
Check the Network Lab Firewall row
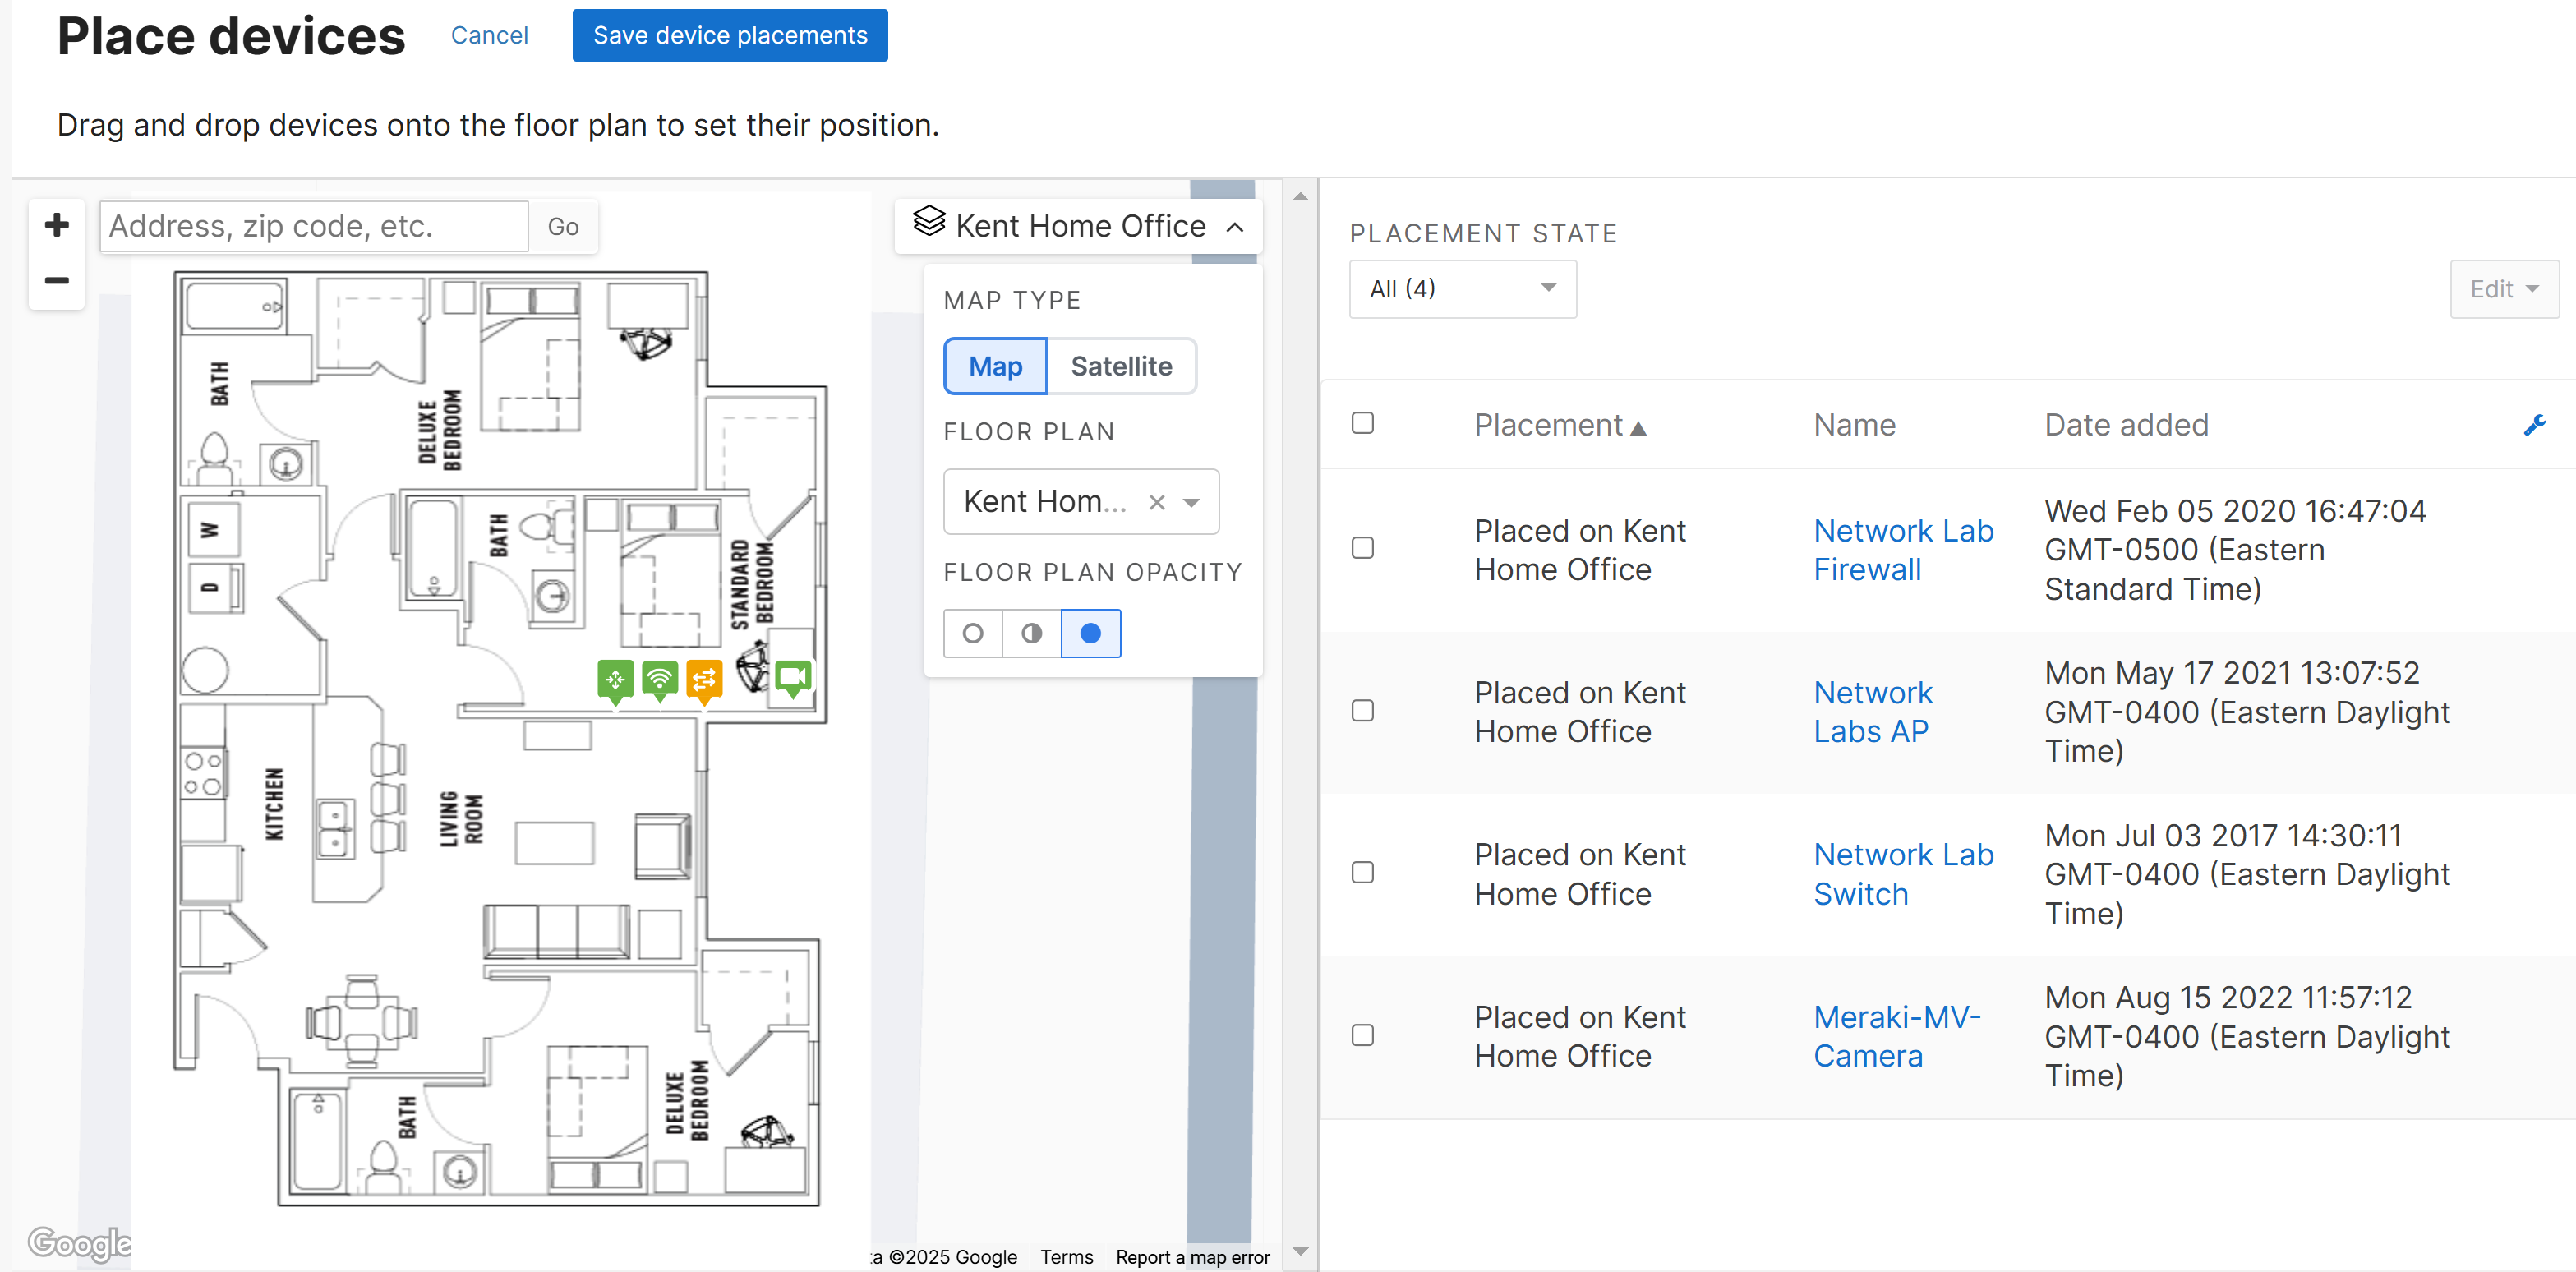[1363, 548]
